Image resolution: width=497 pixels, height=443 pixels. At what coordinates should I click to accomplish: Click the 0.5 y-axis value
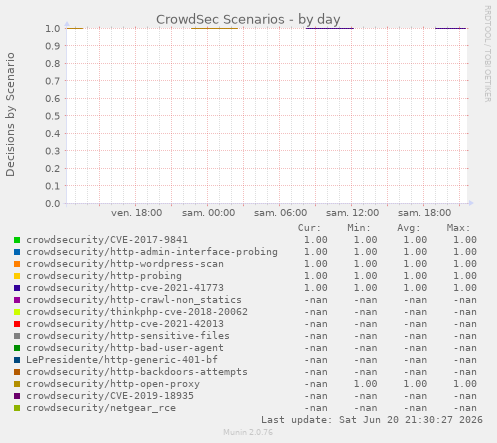53,116
